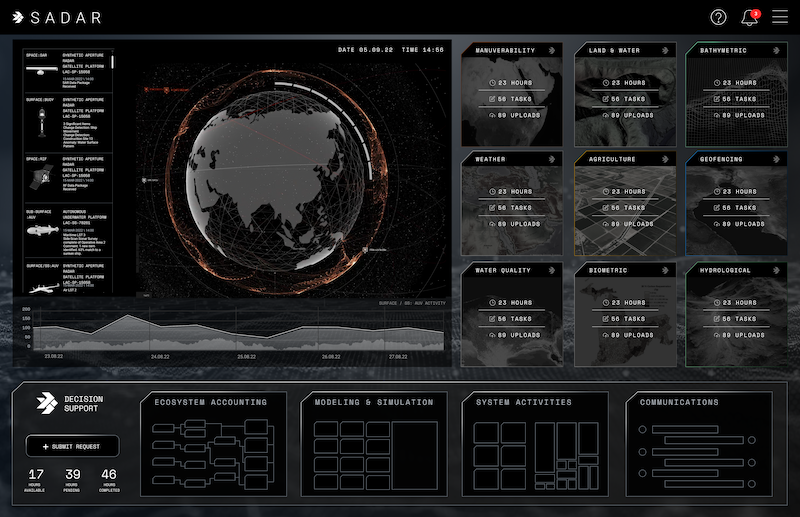The image size is (800, 517).
Task: Click the tasks icon on Biometric card
Action: pyautogui.click(x=606, y=319)
